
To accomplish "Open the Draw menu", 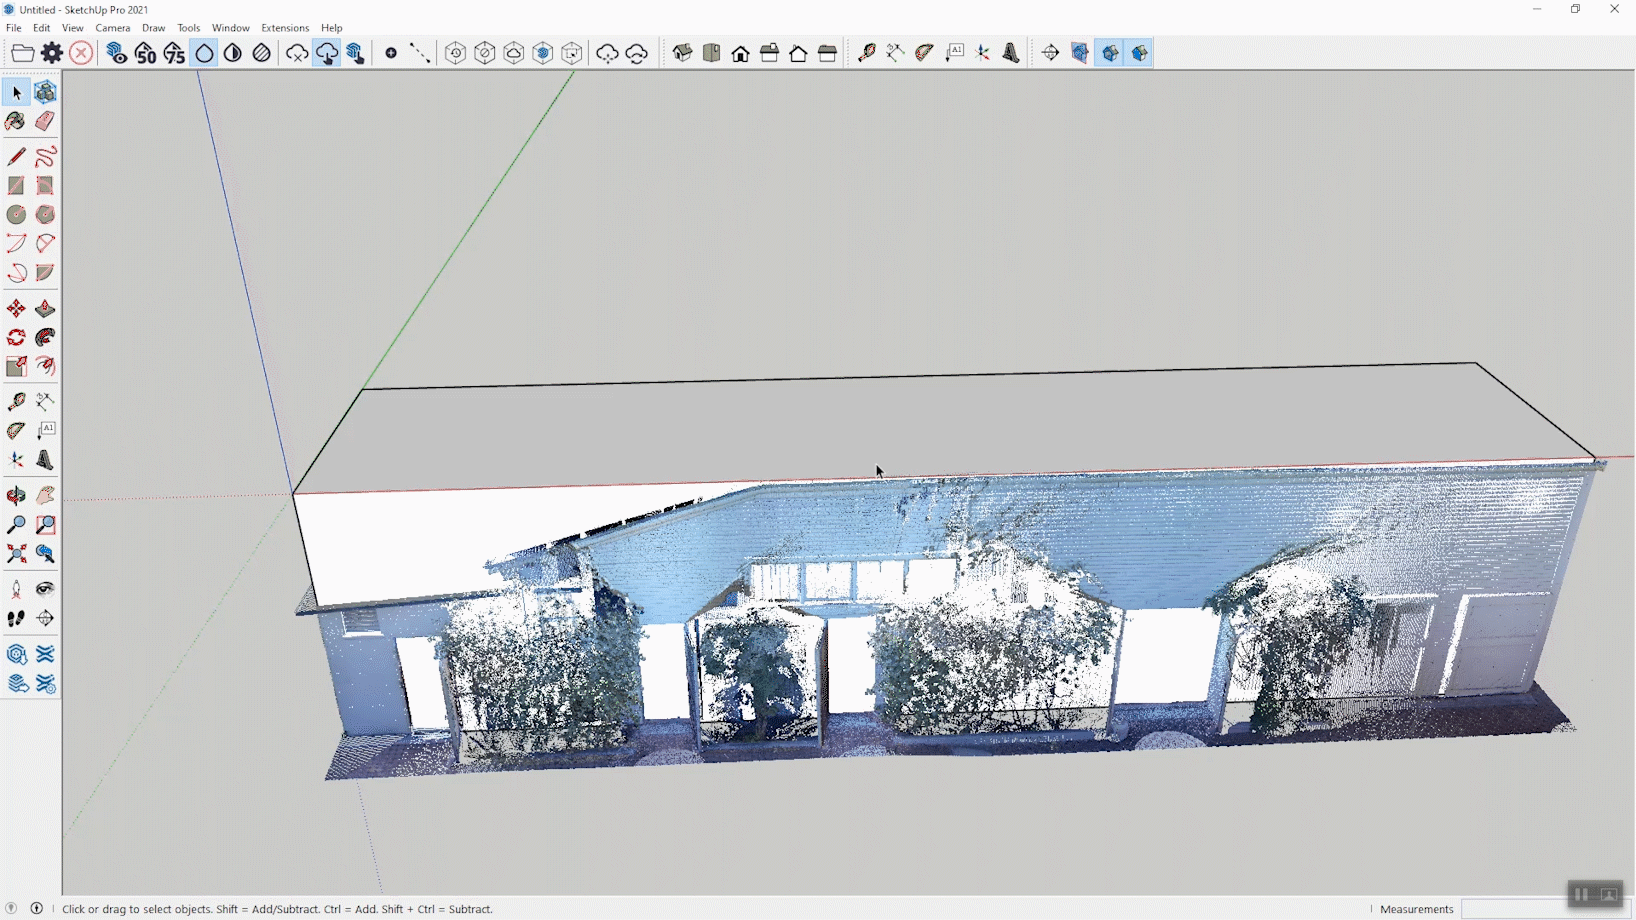I will [153, 28].
